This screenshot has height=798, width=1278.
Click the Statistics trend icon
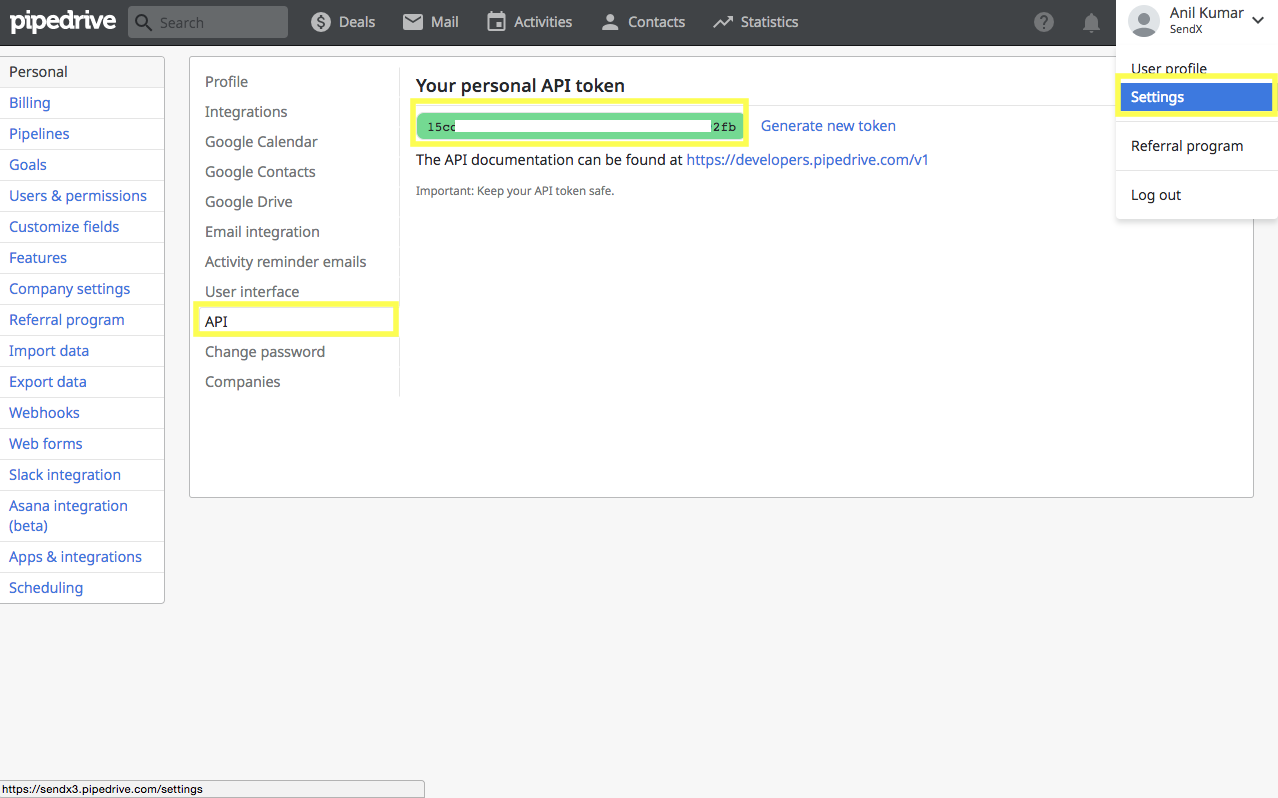tap(723, 22)
